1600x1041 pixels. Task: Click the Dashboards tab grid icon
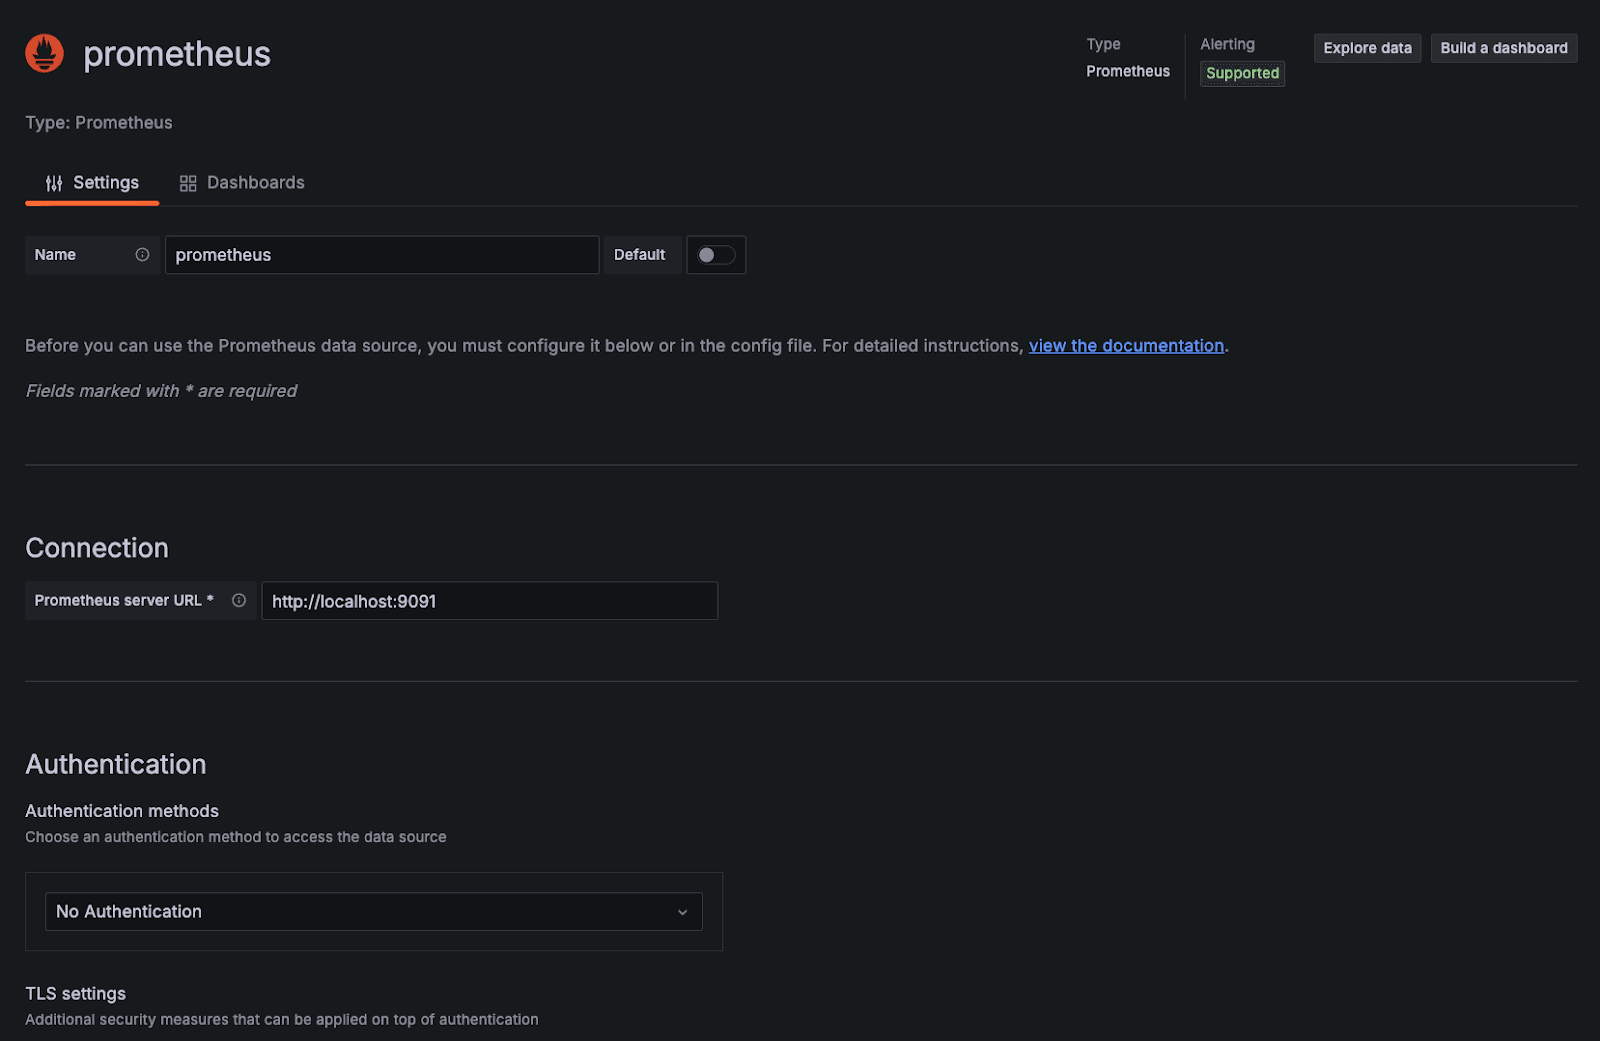click(188, 183)
